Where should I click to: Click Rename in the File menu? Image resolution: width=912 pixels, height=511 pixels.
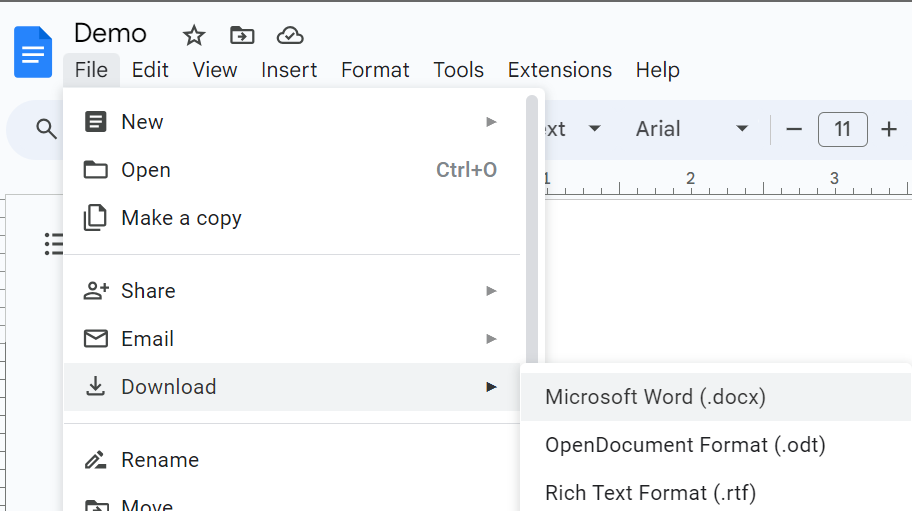(160, 460)
